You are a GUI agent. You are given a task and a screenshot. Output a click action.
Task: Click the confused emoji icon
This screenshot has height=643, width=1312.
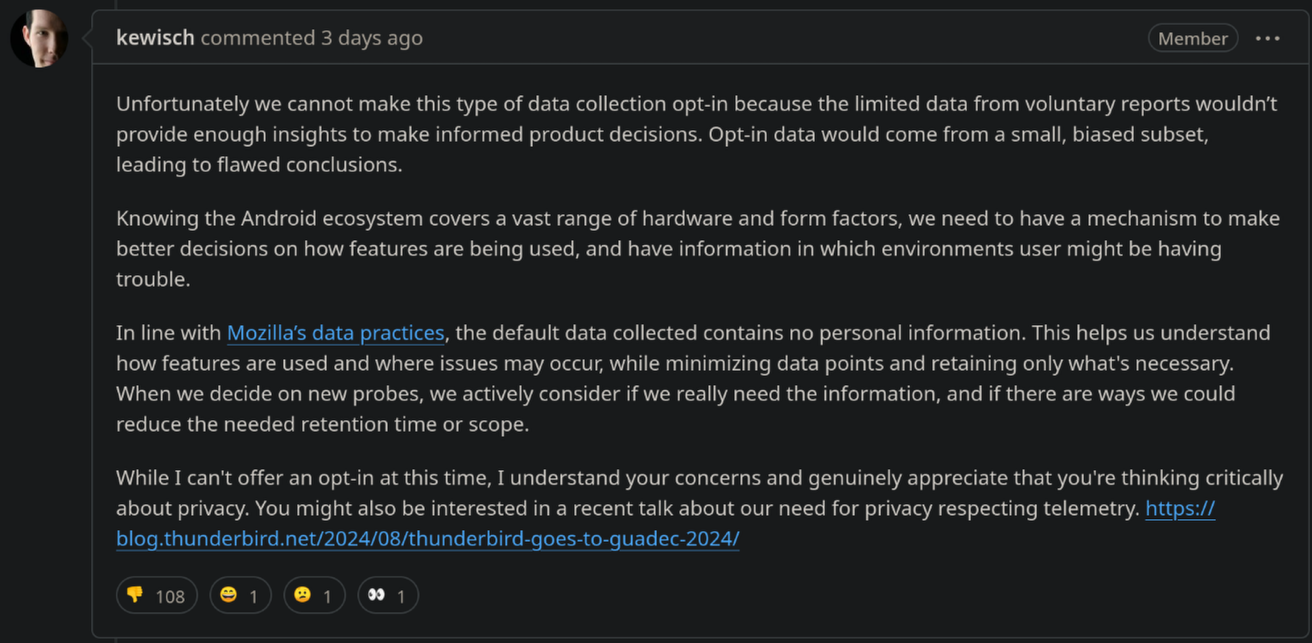(302, 596)
